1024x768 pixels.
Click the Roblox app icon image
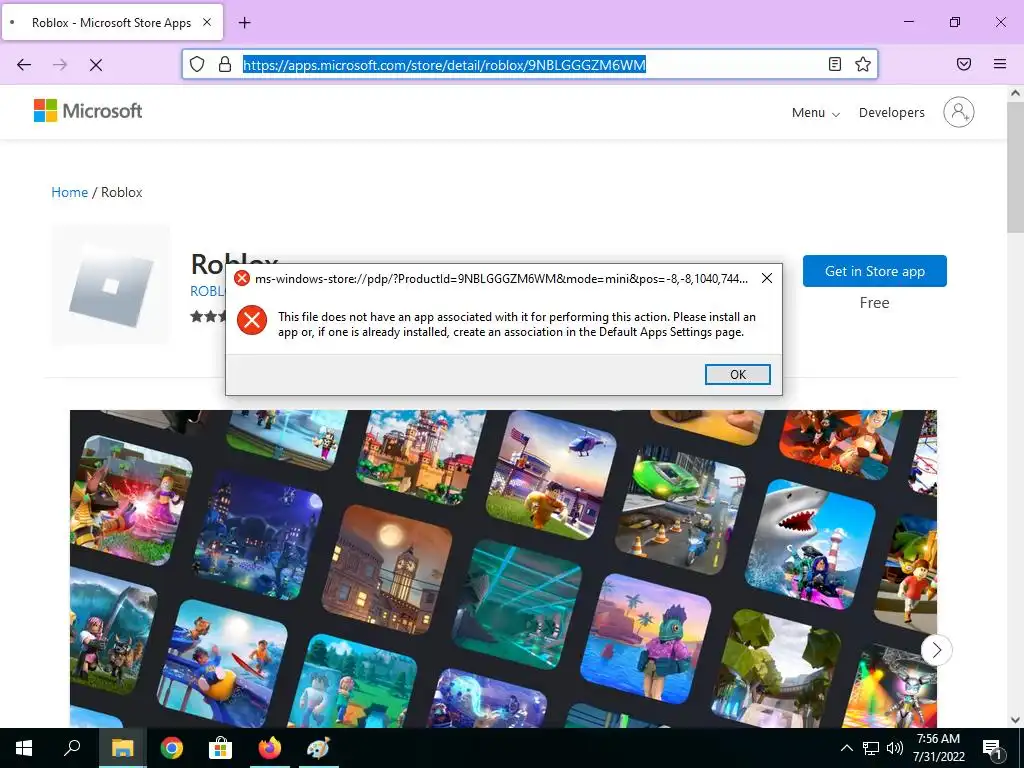click(110, 285)
